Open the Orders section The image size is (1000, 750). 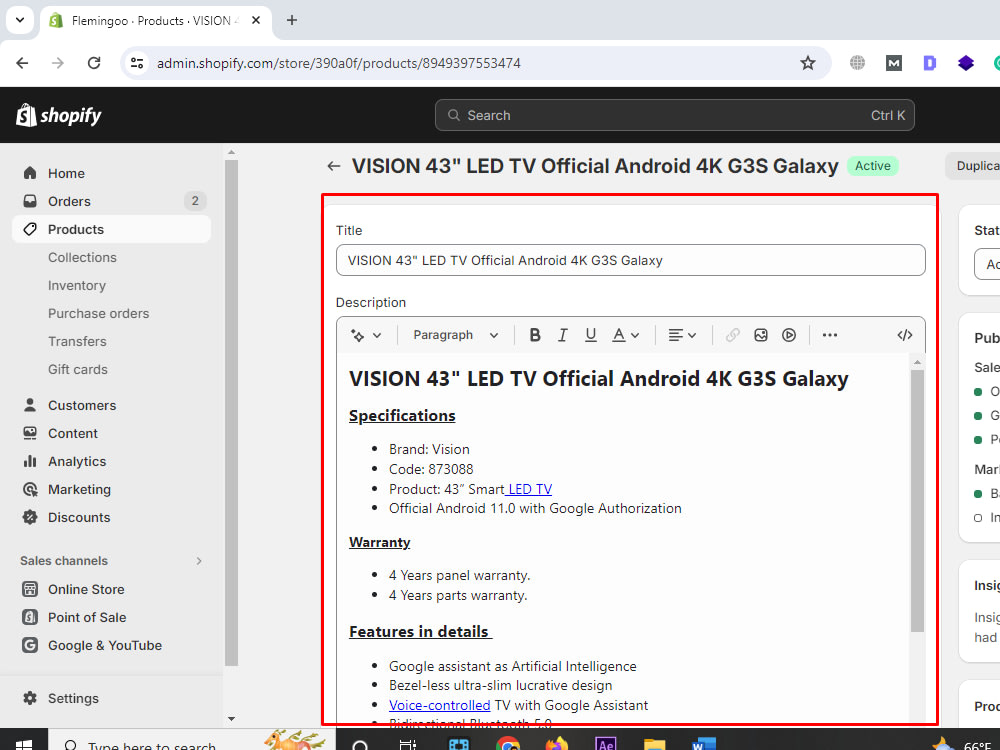70,202
